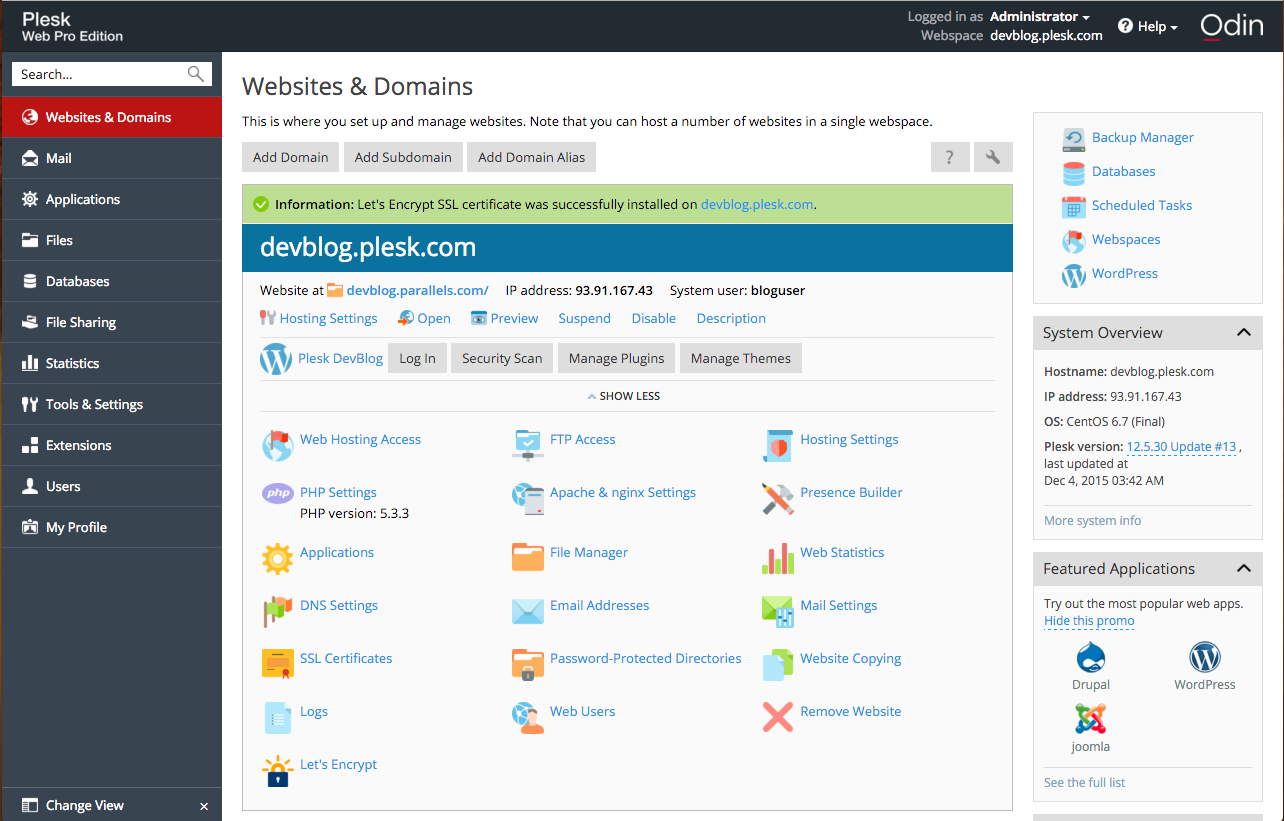Open the Help dropdown menu

(1148, 26)
